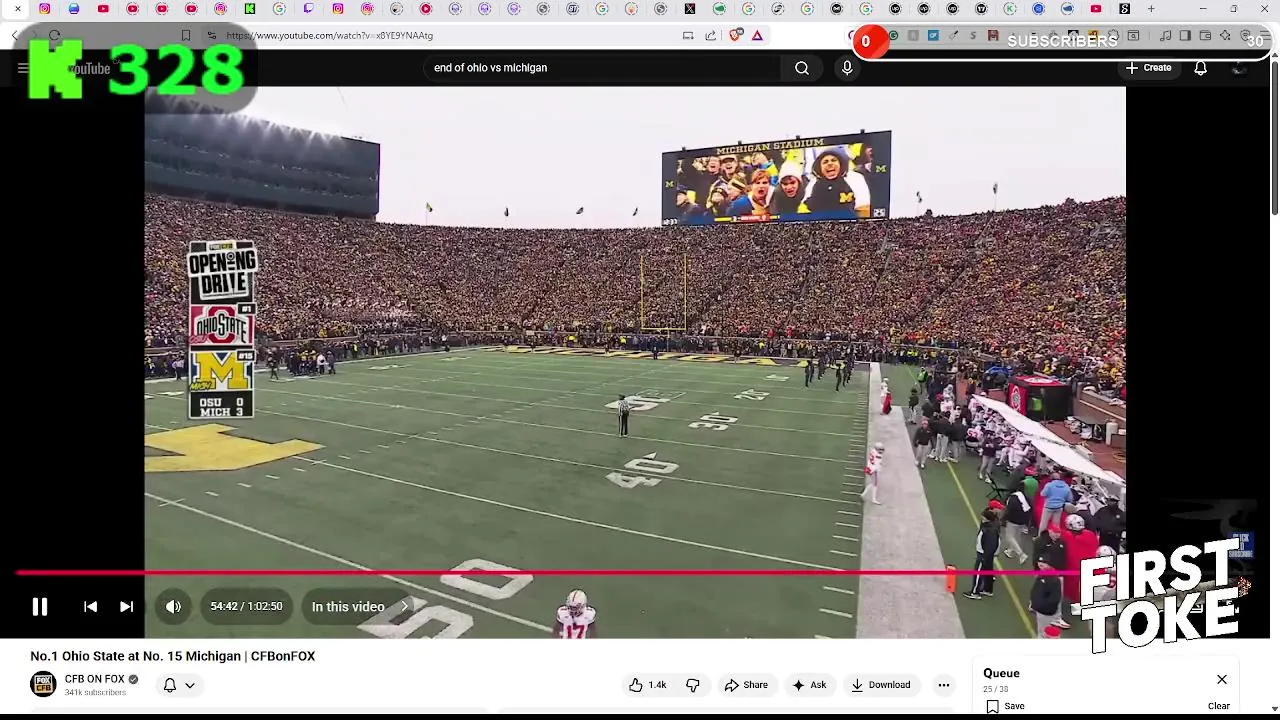Switch to the X (Twitter) browser tab

pos(690,9)
